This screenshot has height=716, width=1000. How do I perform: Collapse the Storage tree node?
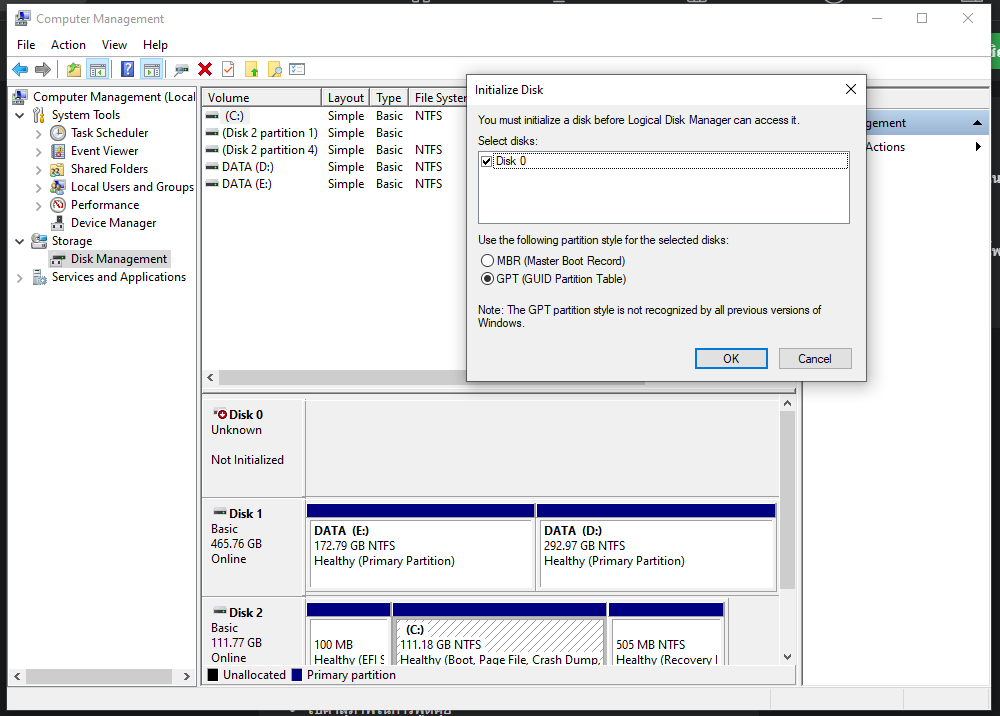pos(20,242)
